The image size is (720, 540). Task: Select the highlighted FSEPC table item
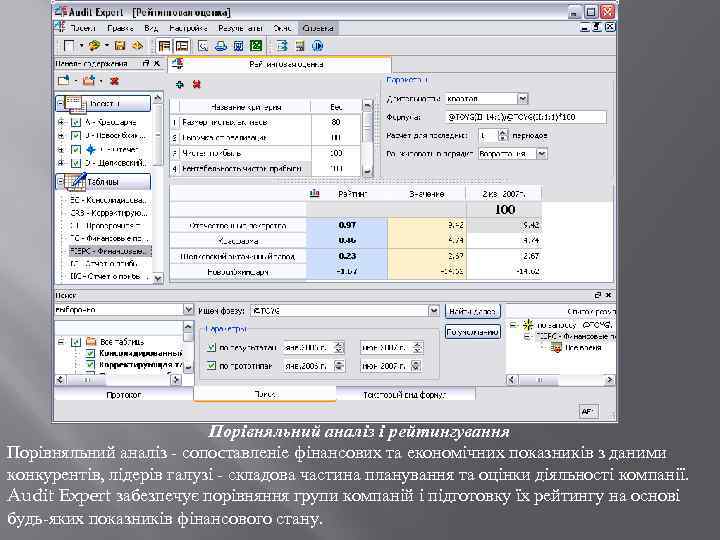(109, 251)
